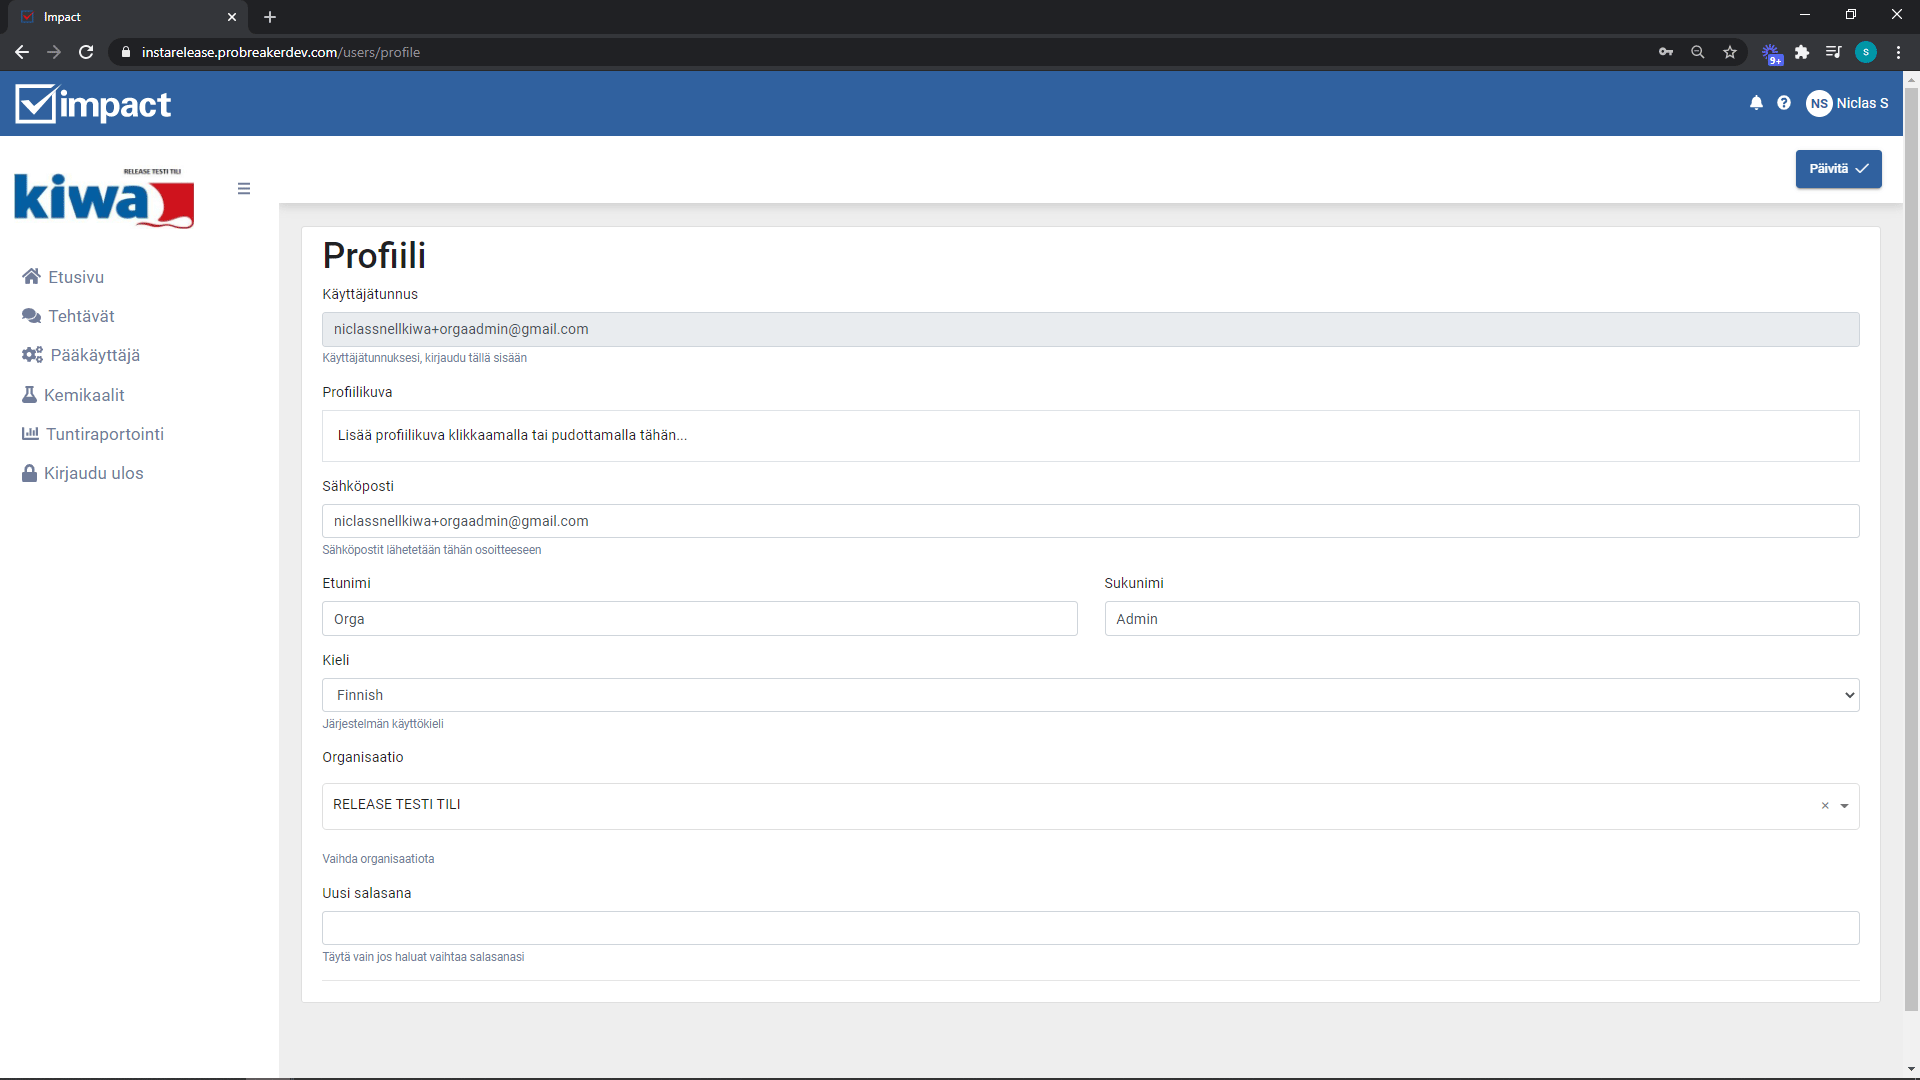Viewport: 1920px width, 1080px height.
Task: Click the NS user avatar
Action: pyautogui.click(x=1819, y=103)
